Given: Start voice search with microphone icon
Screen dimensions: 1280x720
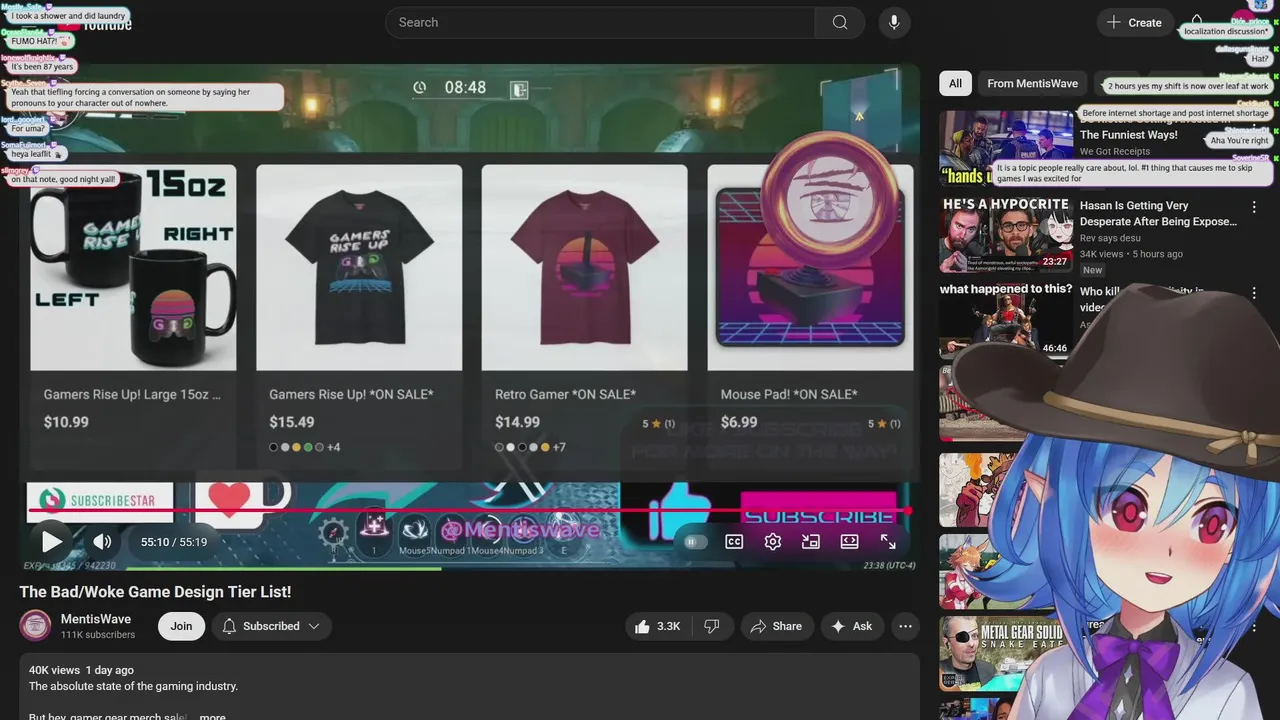Looking at the screenshot, I should click(894, 22).
